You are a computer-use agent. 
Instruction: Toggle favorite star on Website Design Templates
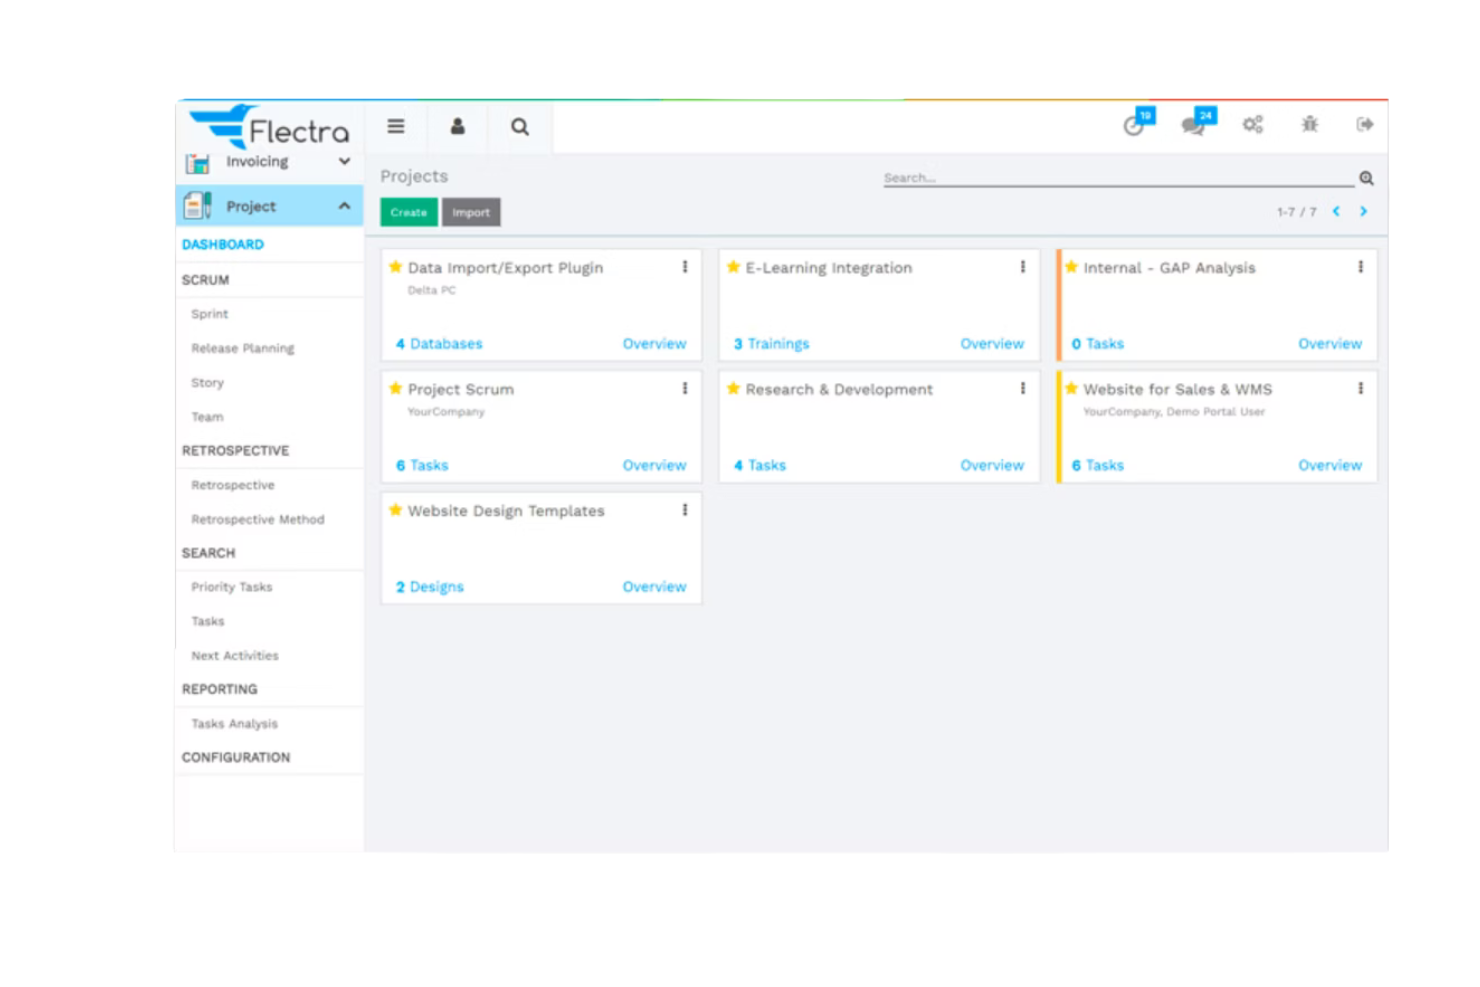(x=396, y=510)
